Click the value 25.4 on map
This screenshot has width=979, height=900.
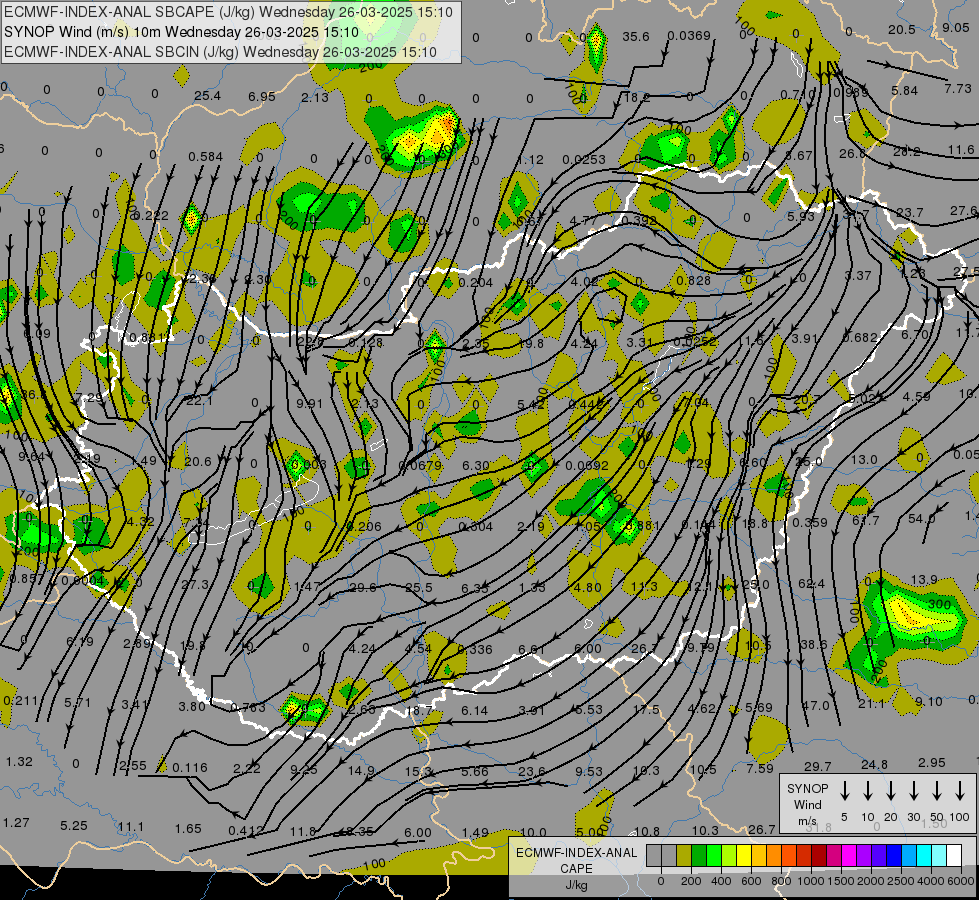(207, 96)
